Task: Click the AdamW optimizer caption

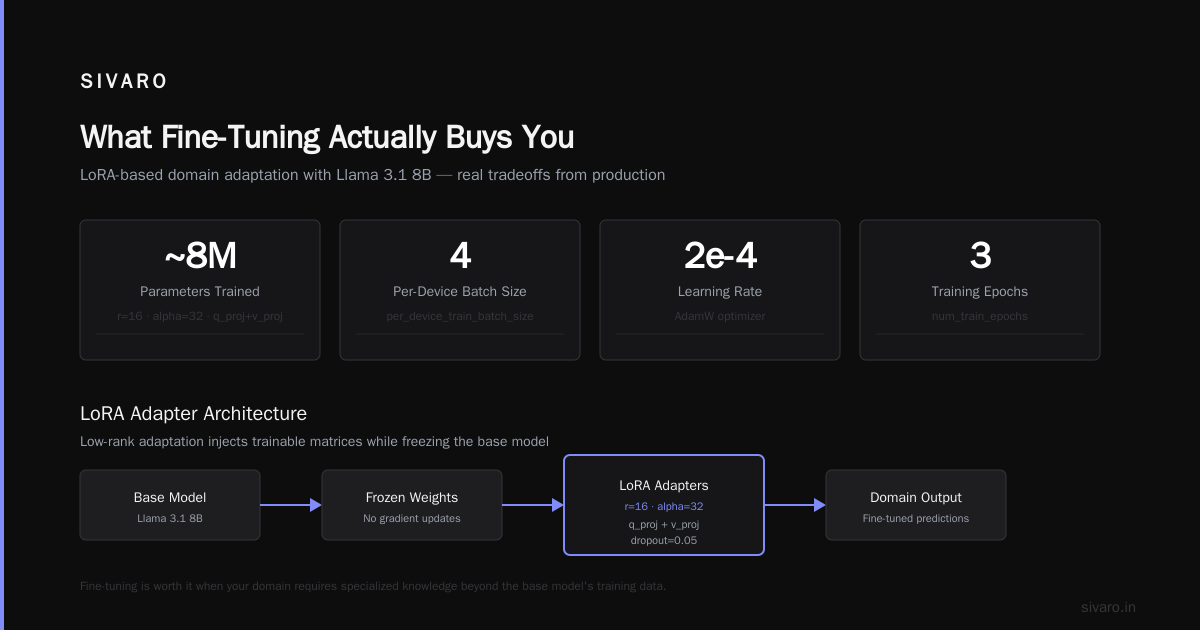Action: (x=720, y=316)
